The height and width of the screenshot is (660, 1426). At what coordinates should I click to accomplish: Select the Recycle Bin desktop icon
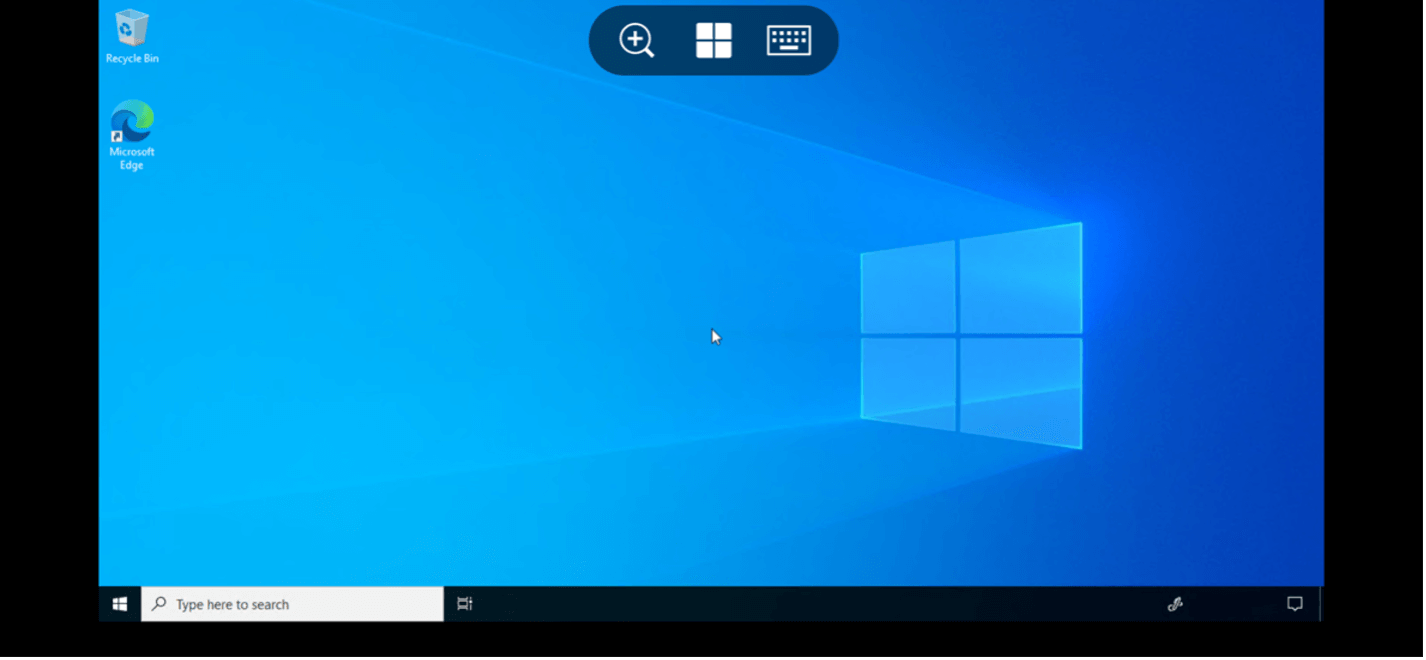pos(132,29)
